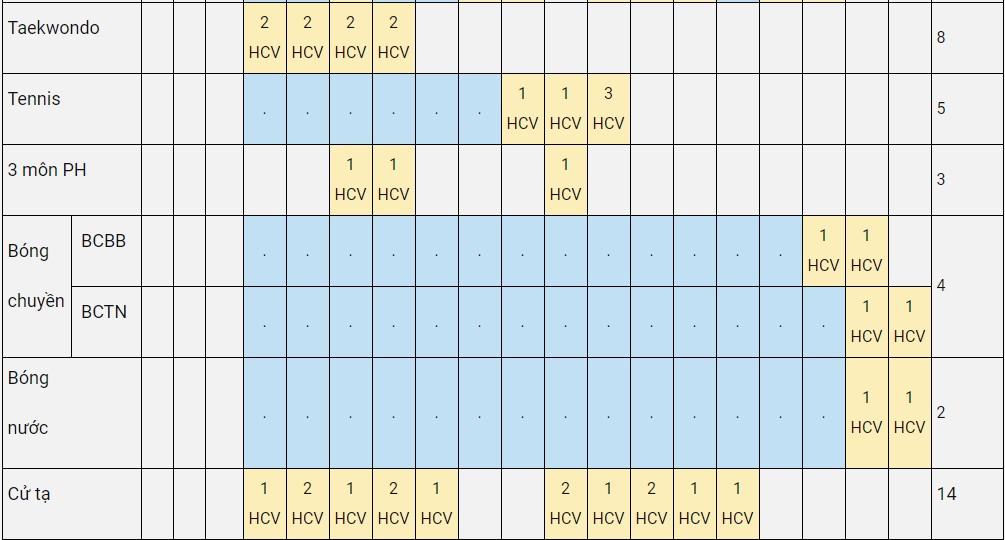Screen dimensions: 1005x540
Task: Select the Cử tạ total cell showing 14
Action: tap(967, 504)
